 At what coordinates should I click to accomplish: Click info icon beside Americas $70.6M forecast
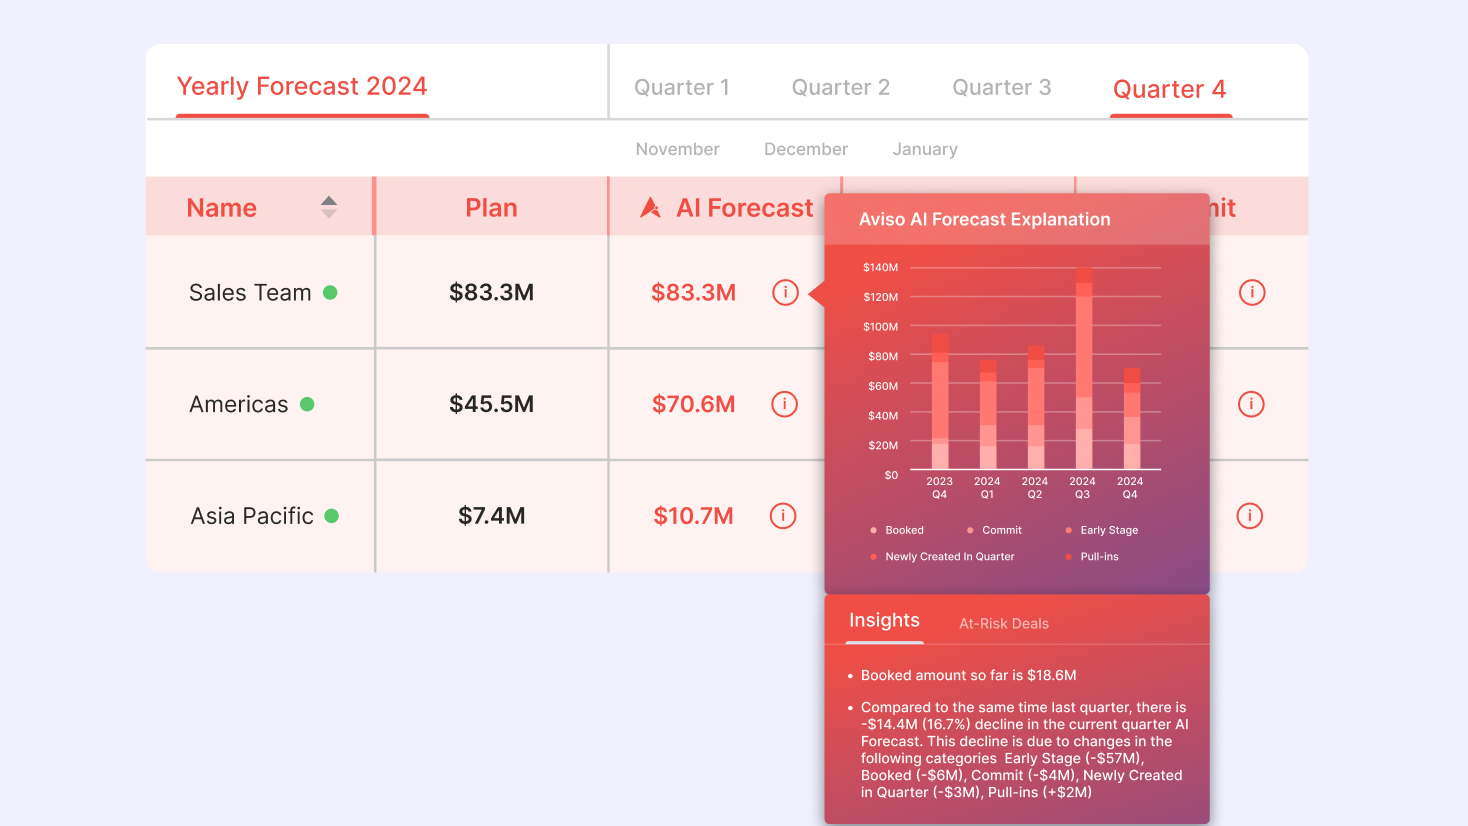[x=784, y=404]
